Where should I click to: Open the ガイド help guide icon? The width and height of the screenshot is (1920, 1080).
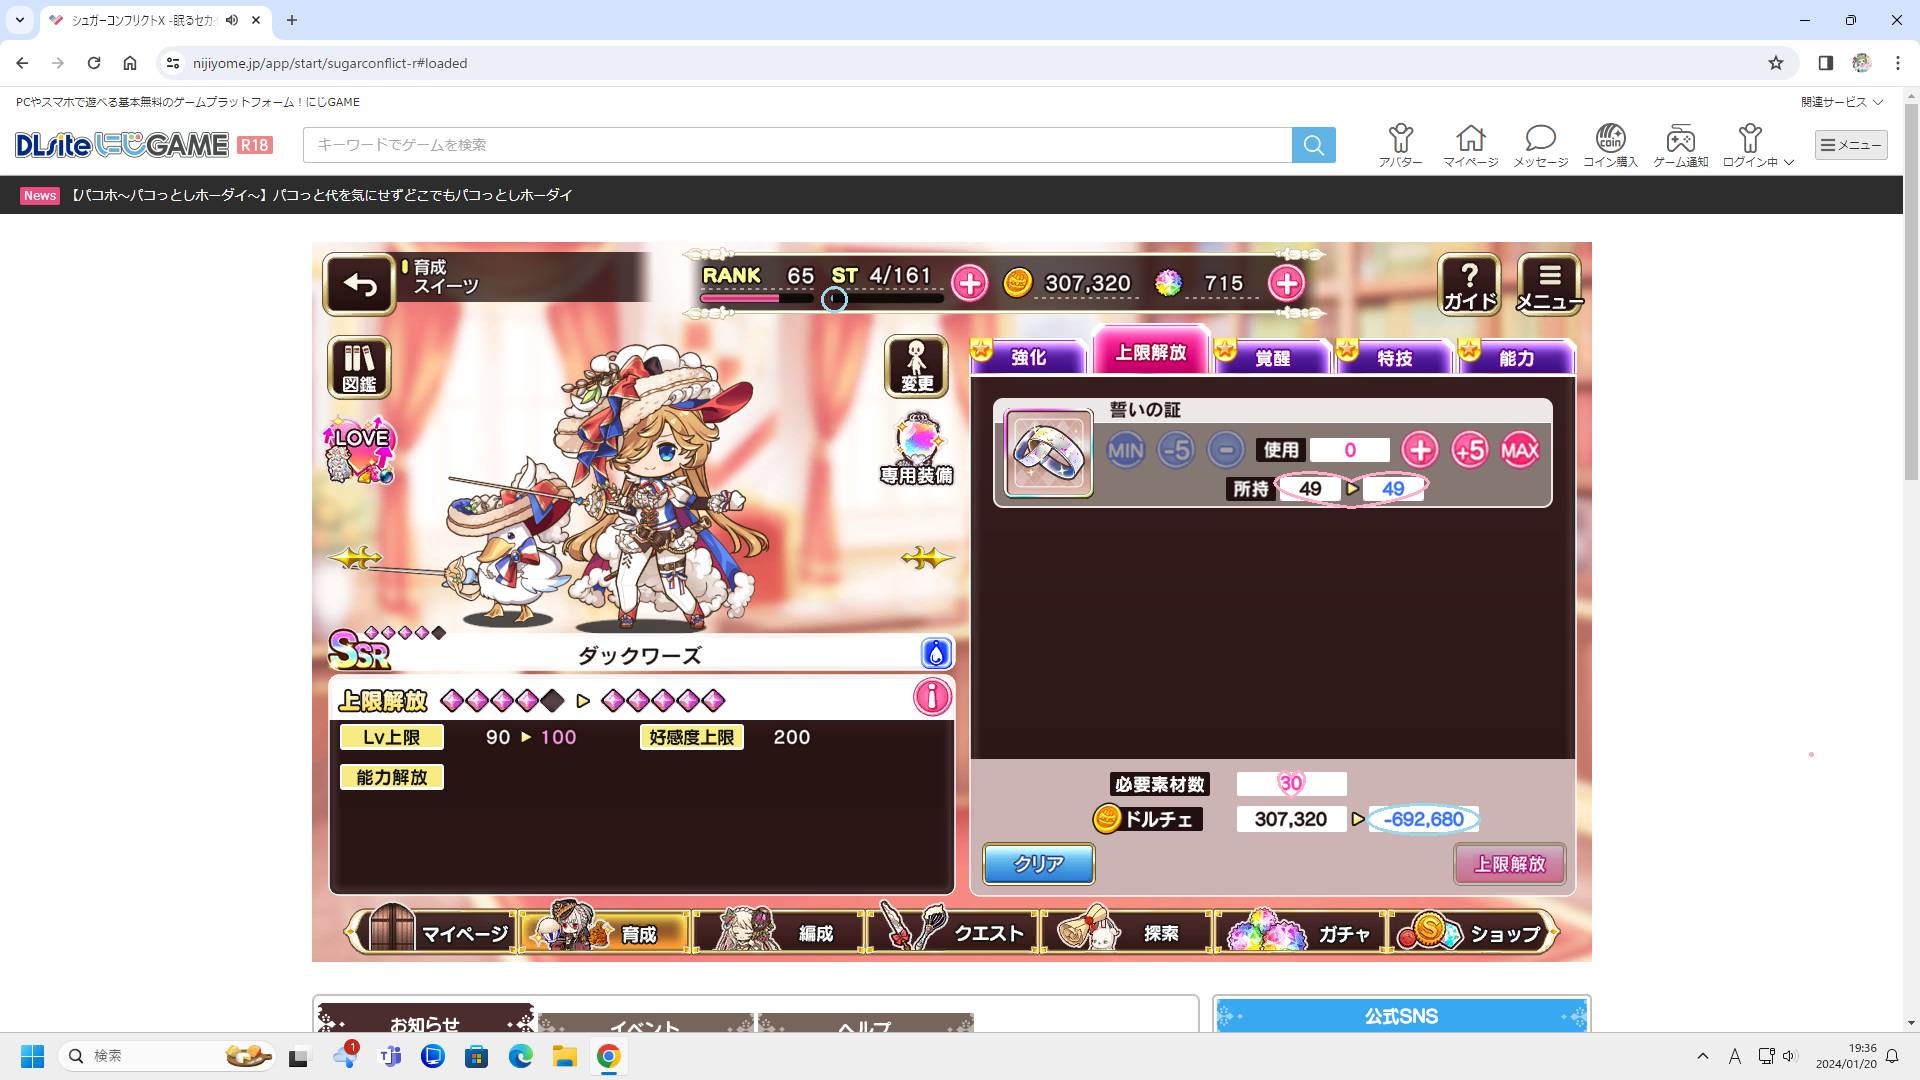tap(1469, 285)
